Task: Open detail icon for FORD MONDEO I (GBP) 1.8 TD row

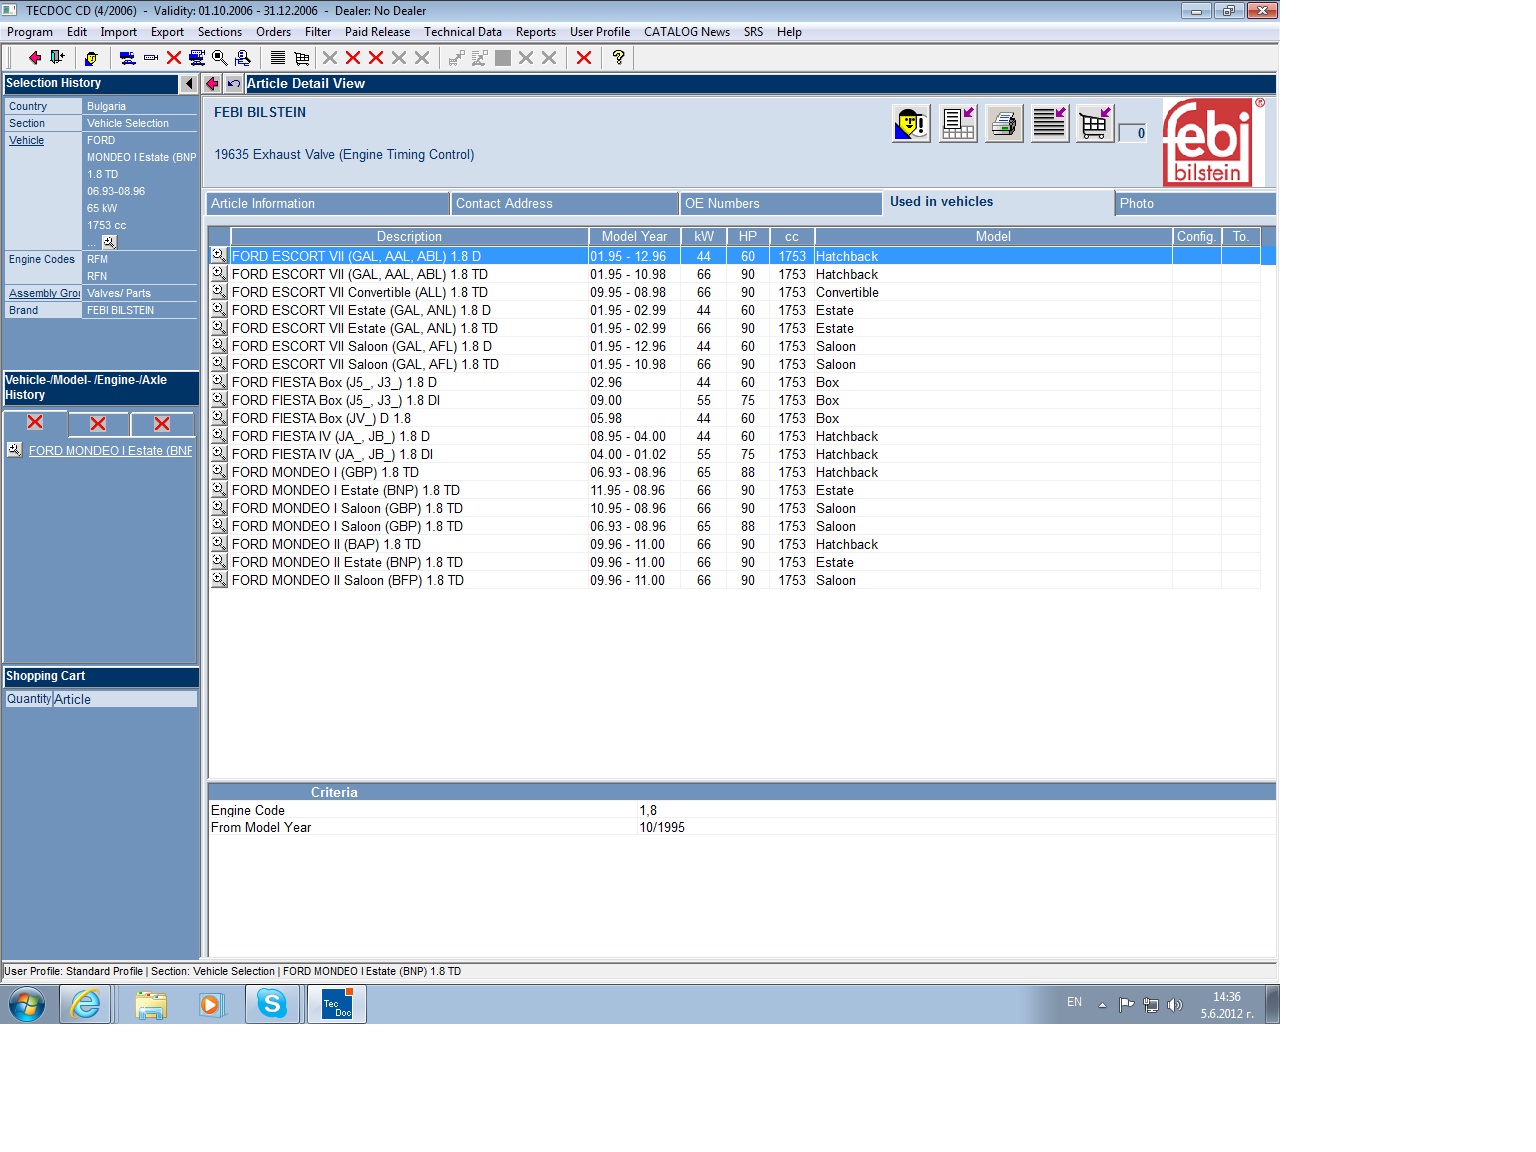Action: coord(218,472)
